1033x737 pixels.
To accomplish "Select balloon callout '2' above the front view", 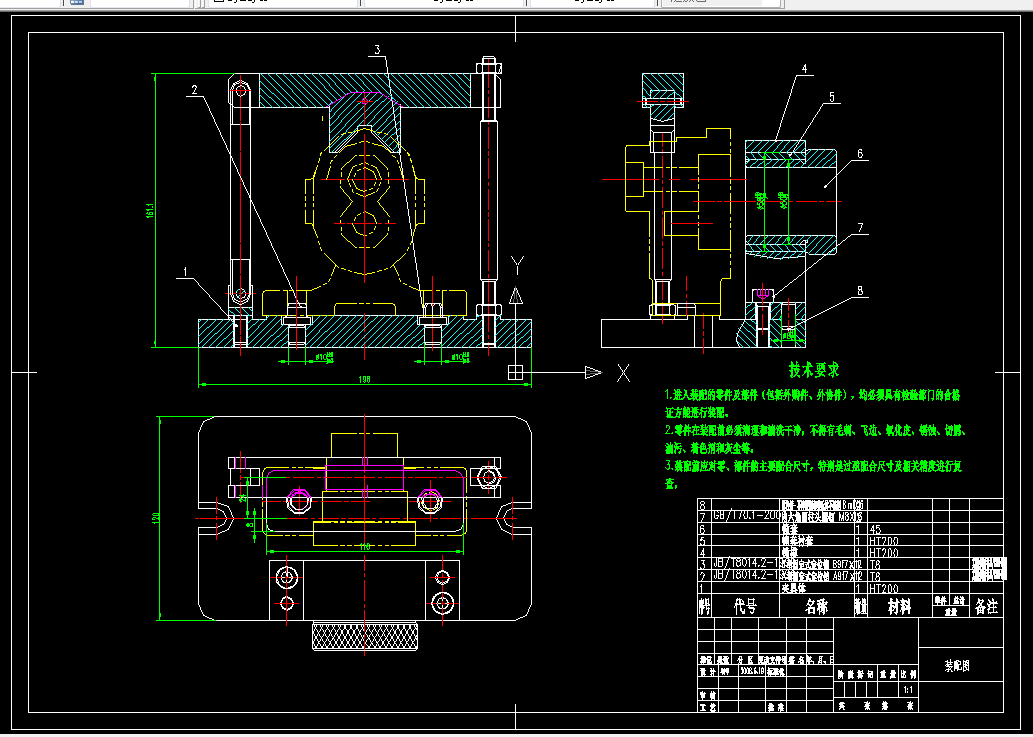I will coord(194,90).
